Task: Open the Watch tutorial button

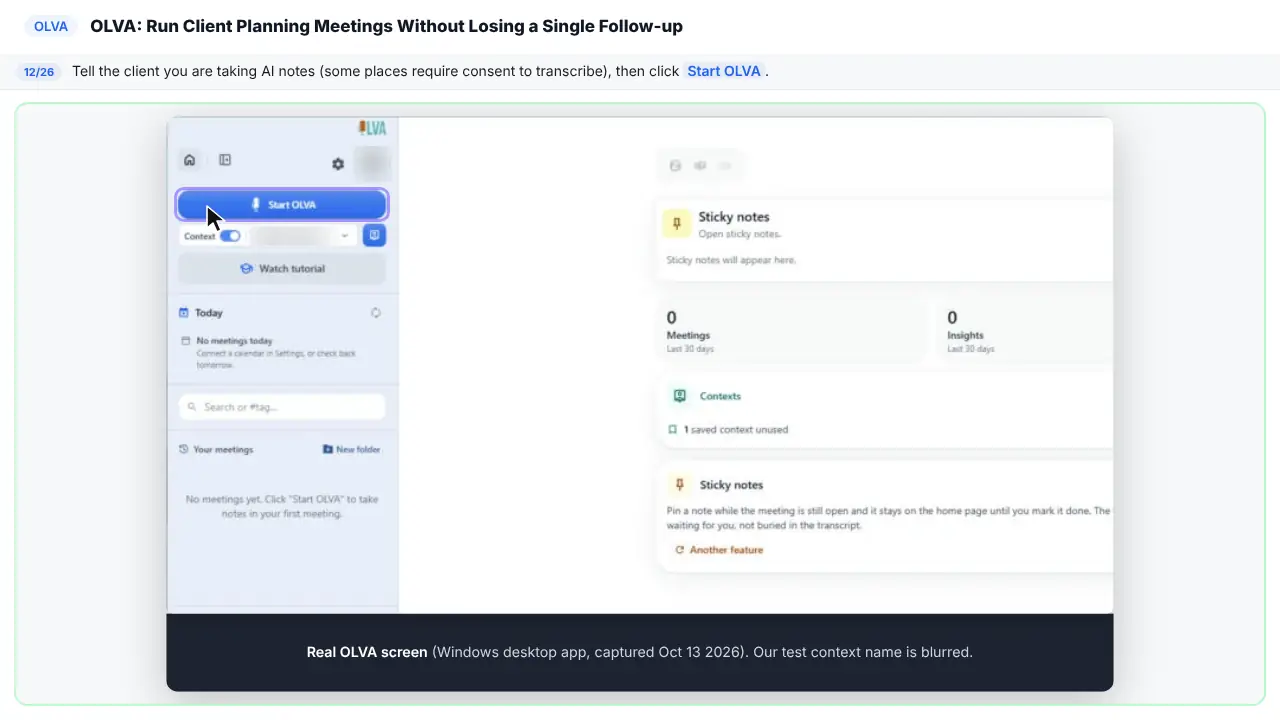Action: tap(282, 269)
